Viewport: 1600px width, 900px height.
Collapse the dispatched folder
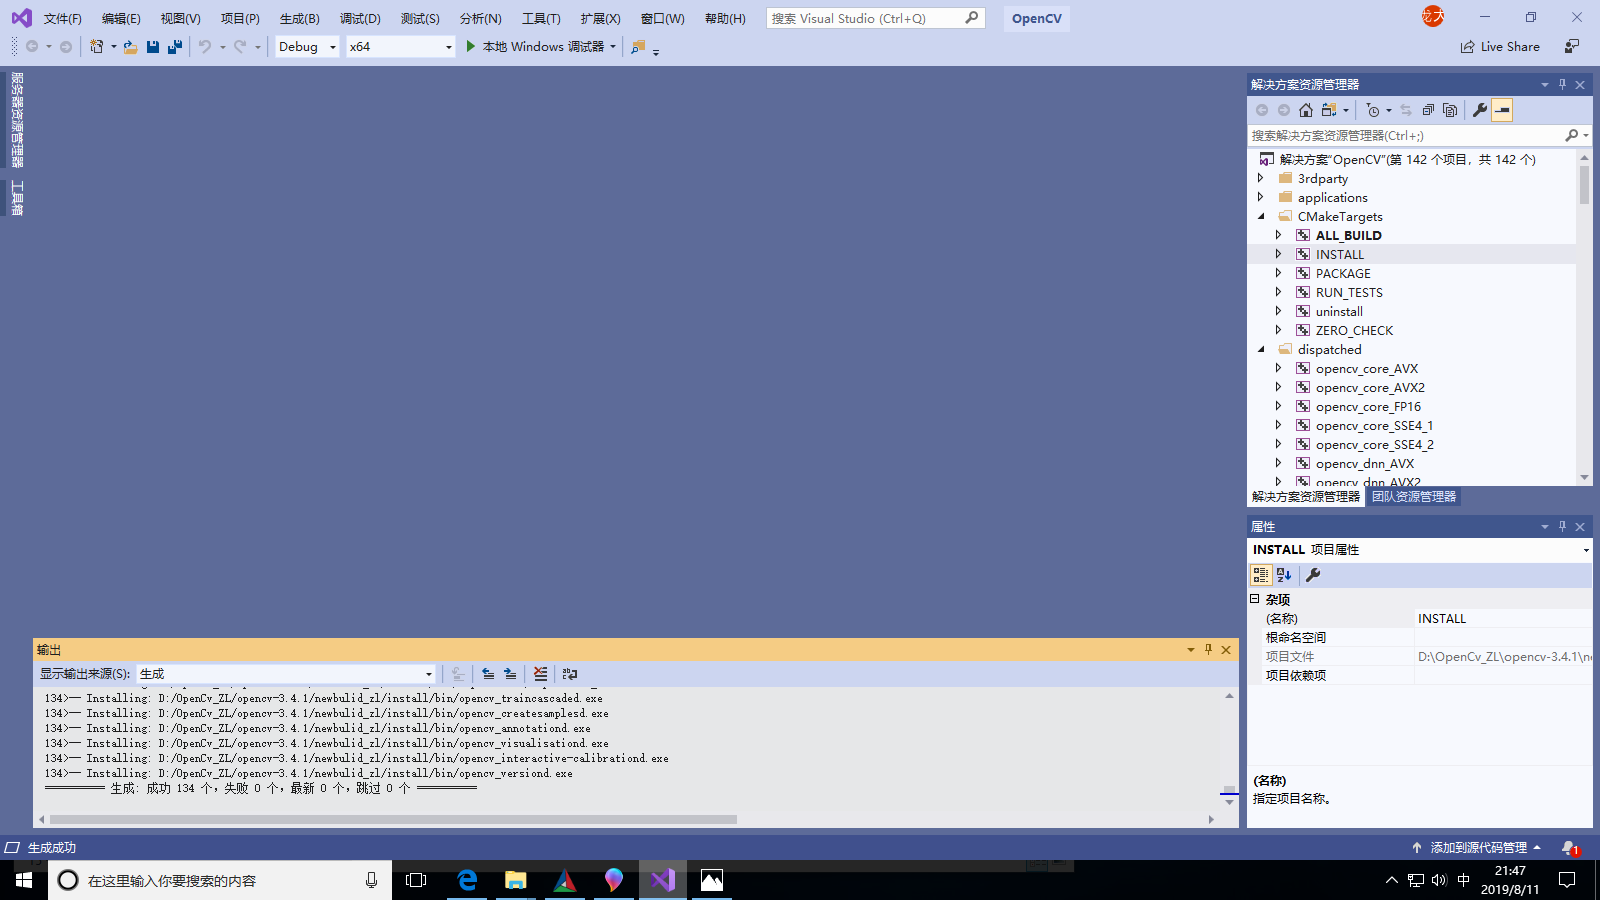tap(1261, 349)
